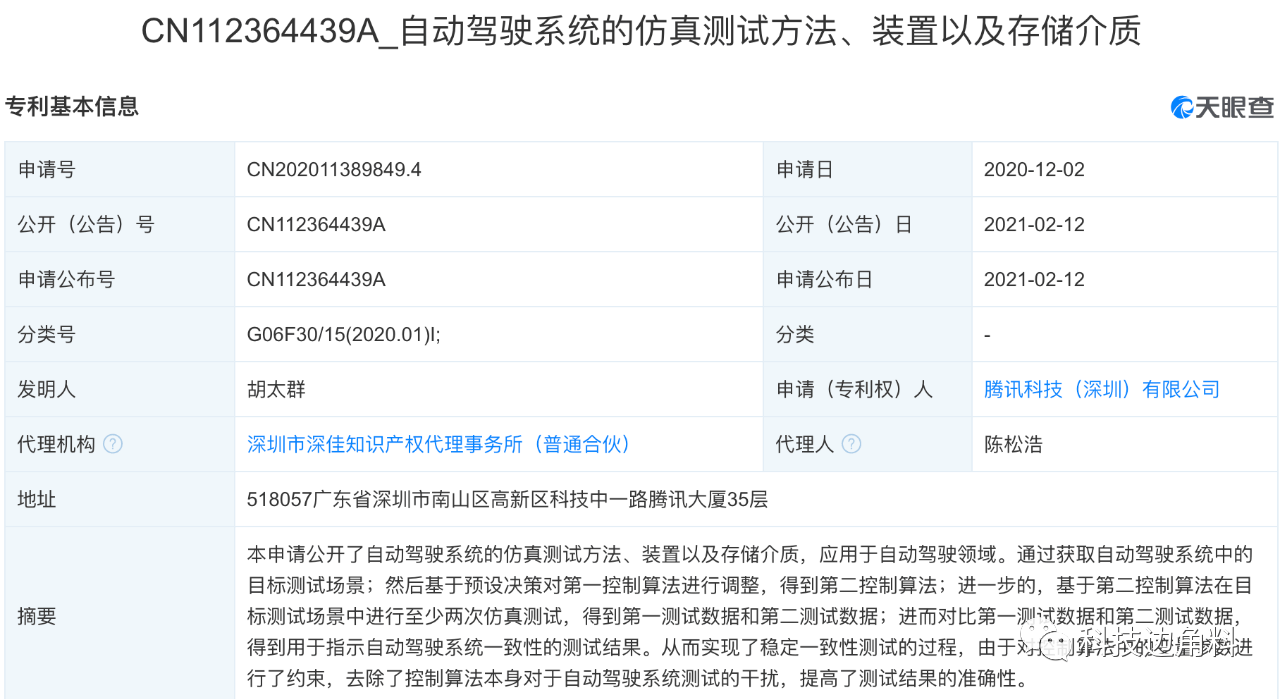The height and width of the screenshot is (699, 1280).
Task: Click abstract line starting 行了约束，去除了控制算法
Action: coord(638,679)
